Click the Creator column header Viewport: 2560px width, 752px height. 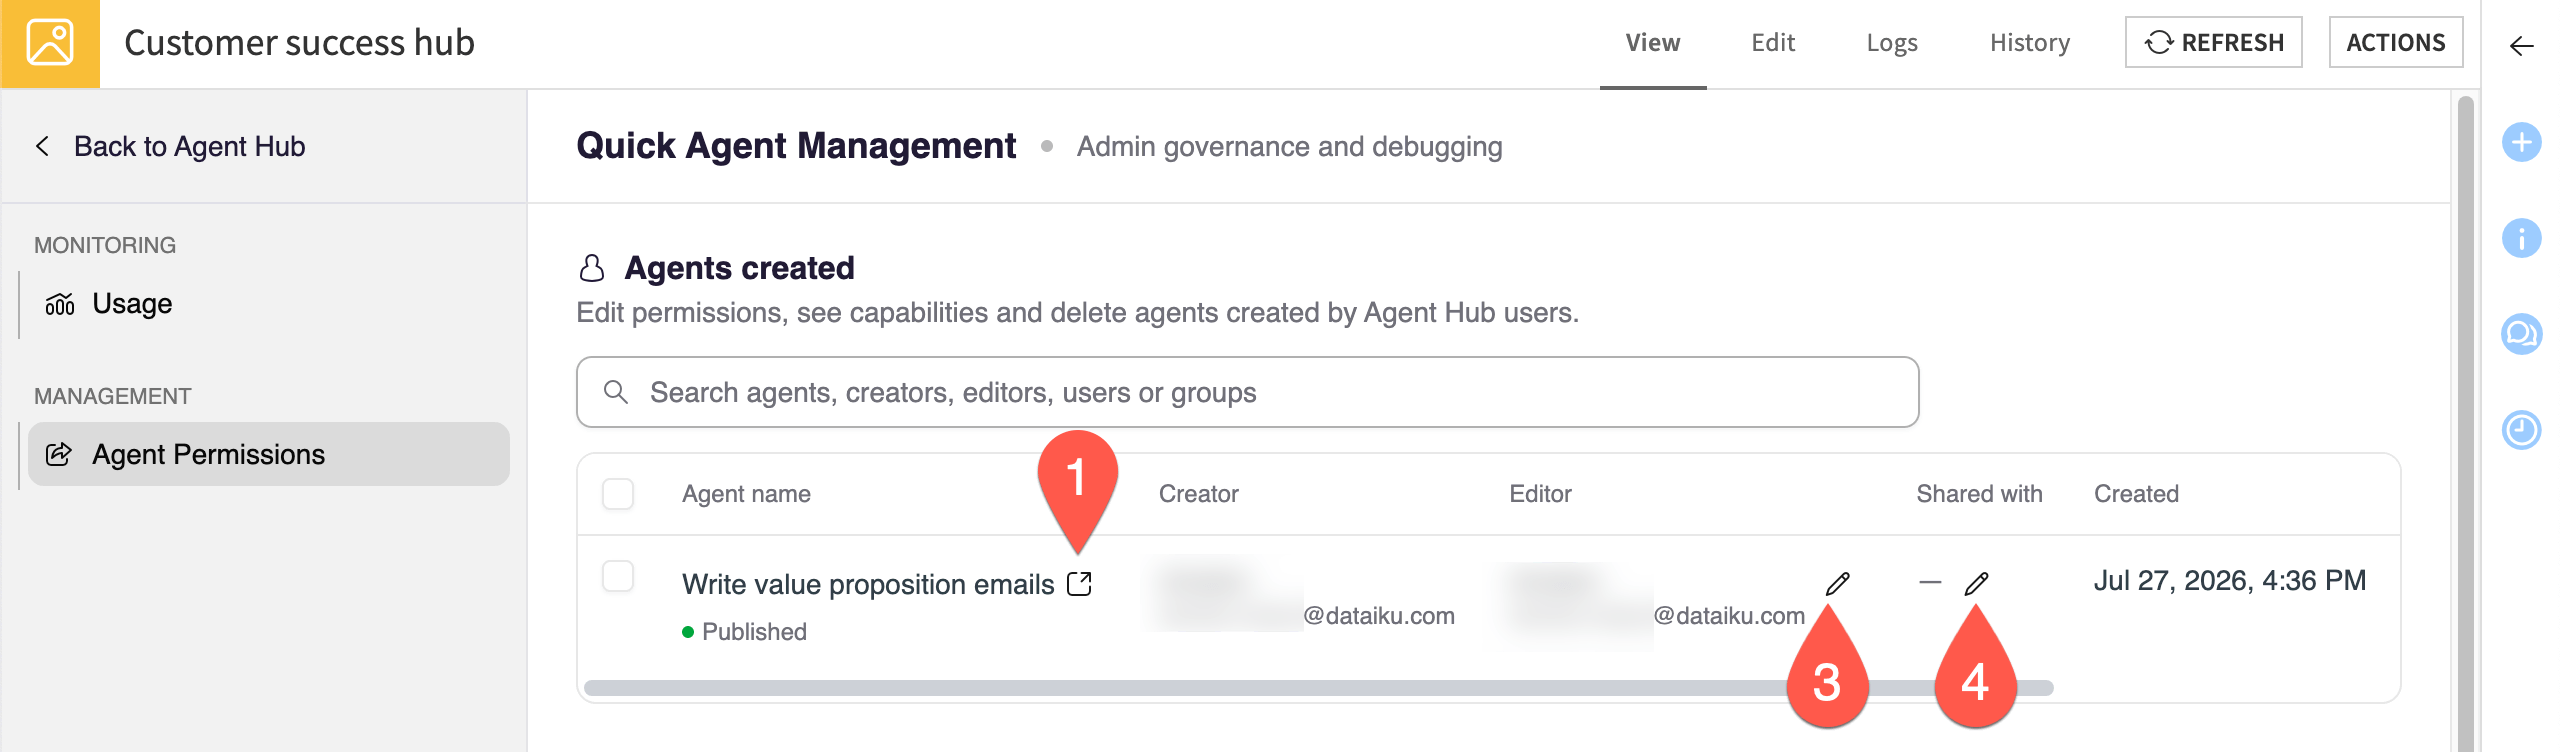(x=1198, y=494)
